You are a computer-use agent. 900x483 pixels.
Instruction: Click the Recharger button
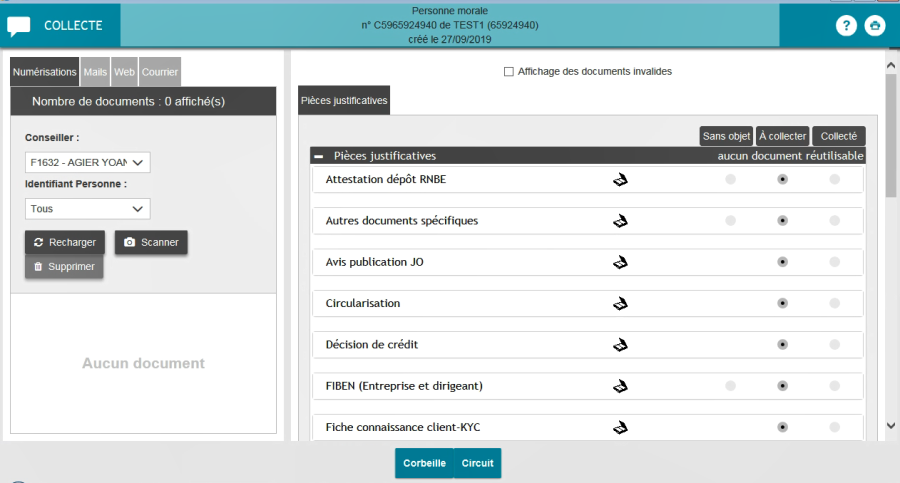(x=64, y=243)
